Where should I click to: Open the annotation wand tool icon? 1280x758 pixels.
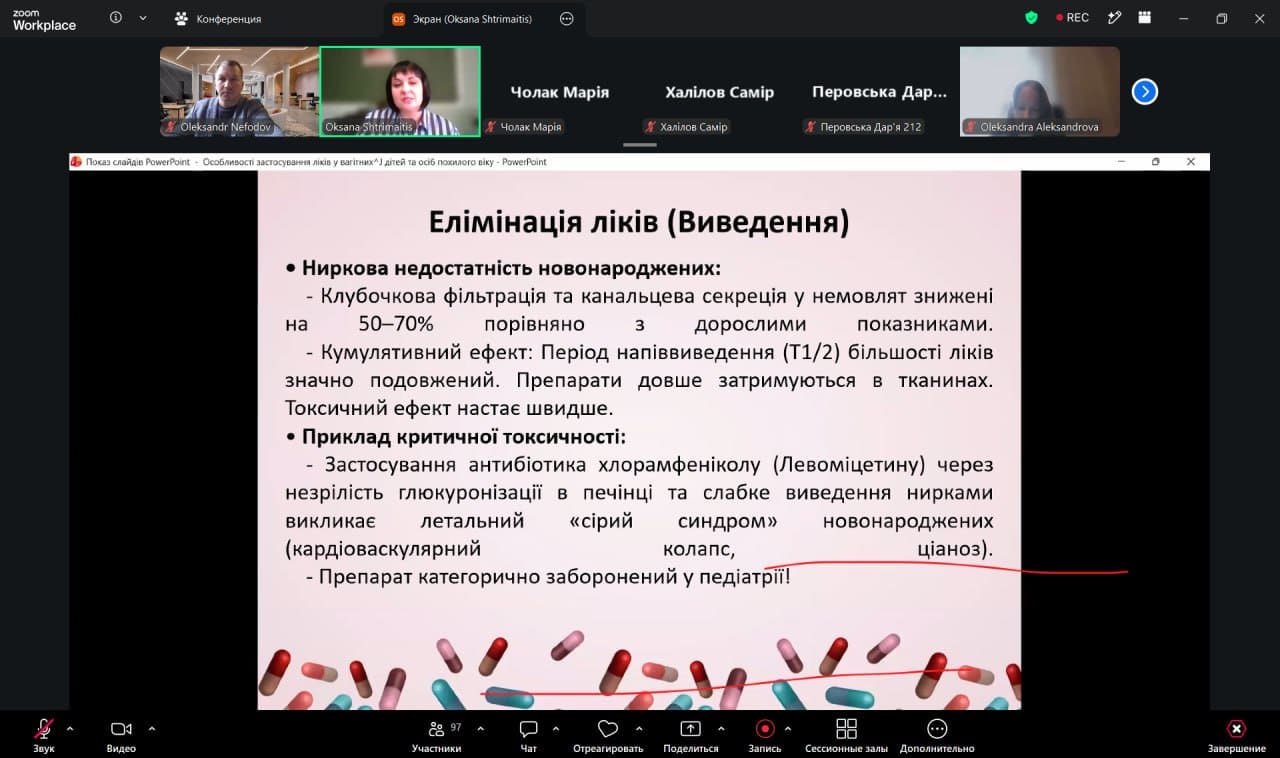(x=1116, y=18)
